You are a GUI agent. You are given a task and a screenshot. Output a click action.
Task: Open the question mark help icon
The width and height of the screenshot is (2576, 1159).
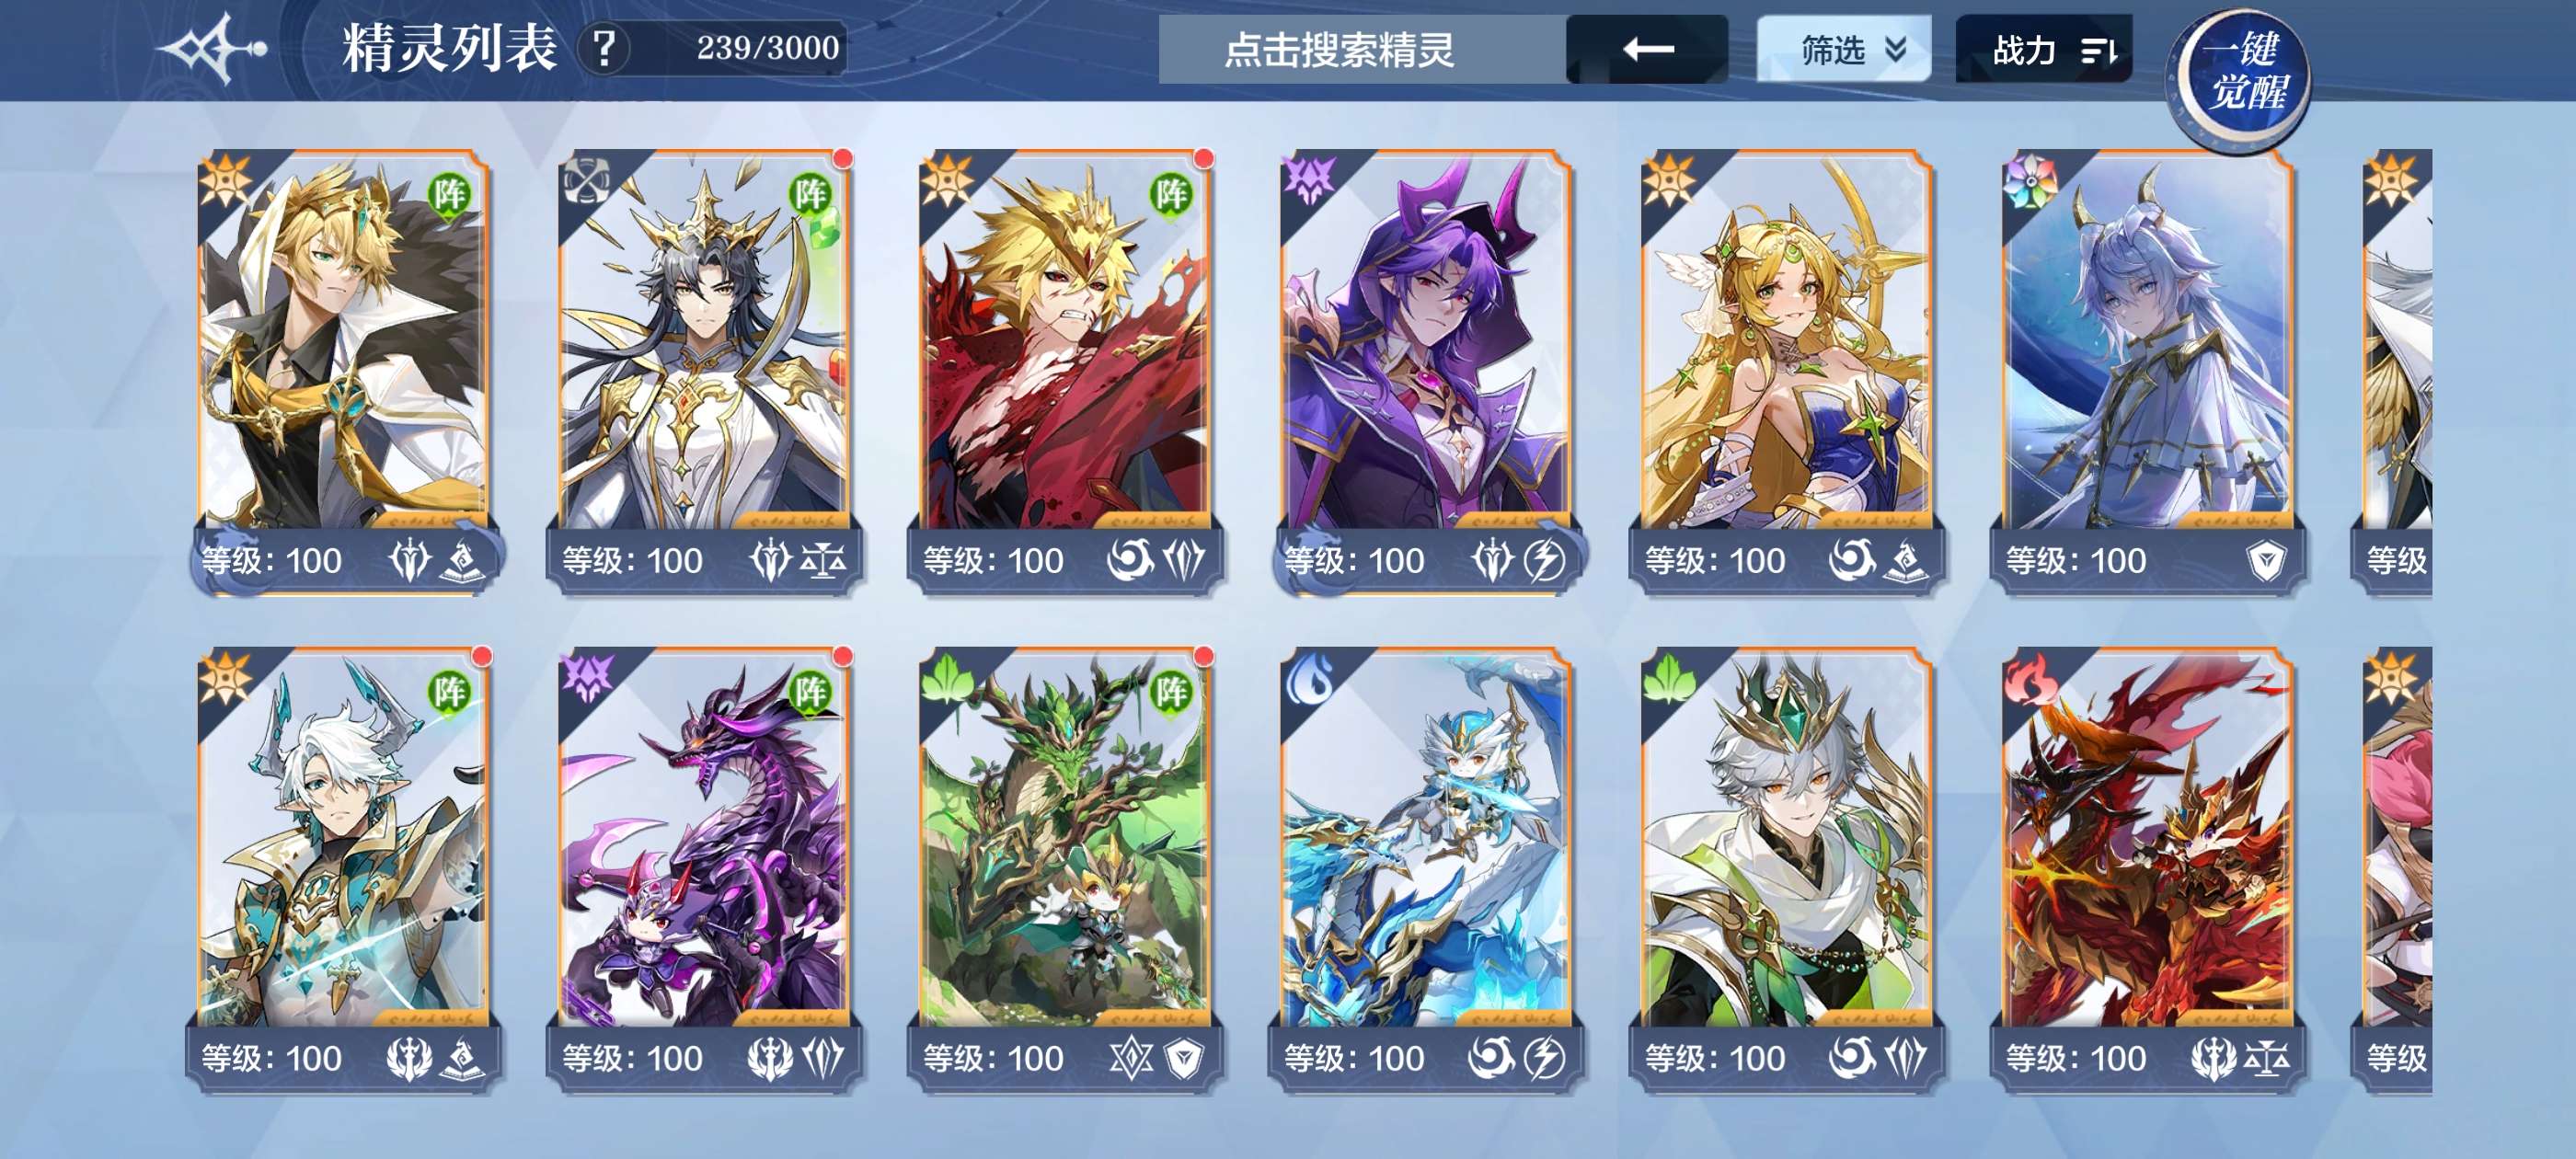click(604, 48)
